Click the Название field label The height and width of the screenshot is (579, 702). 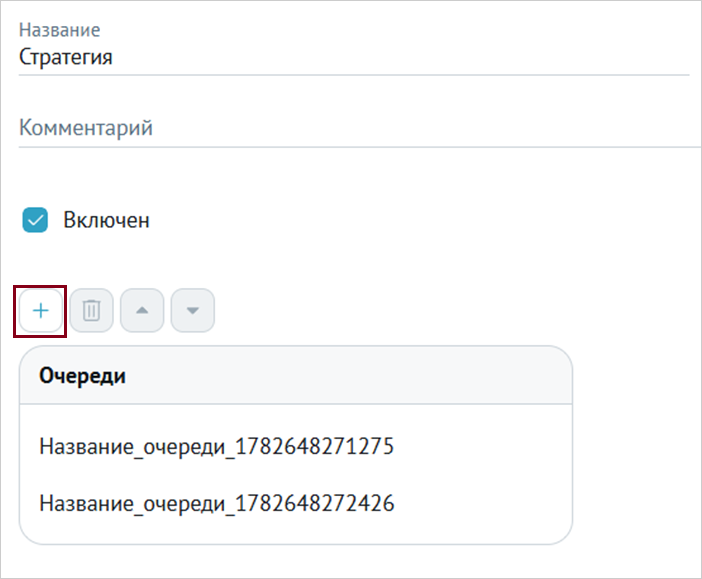click(60, 30)
